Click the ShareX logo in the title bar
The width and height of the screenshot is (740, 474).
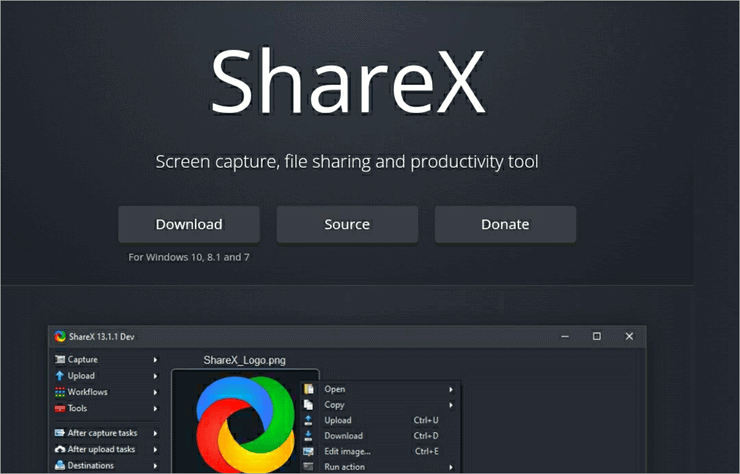click(61, 336)
